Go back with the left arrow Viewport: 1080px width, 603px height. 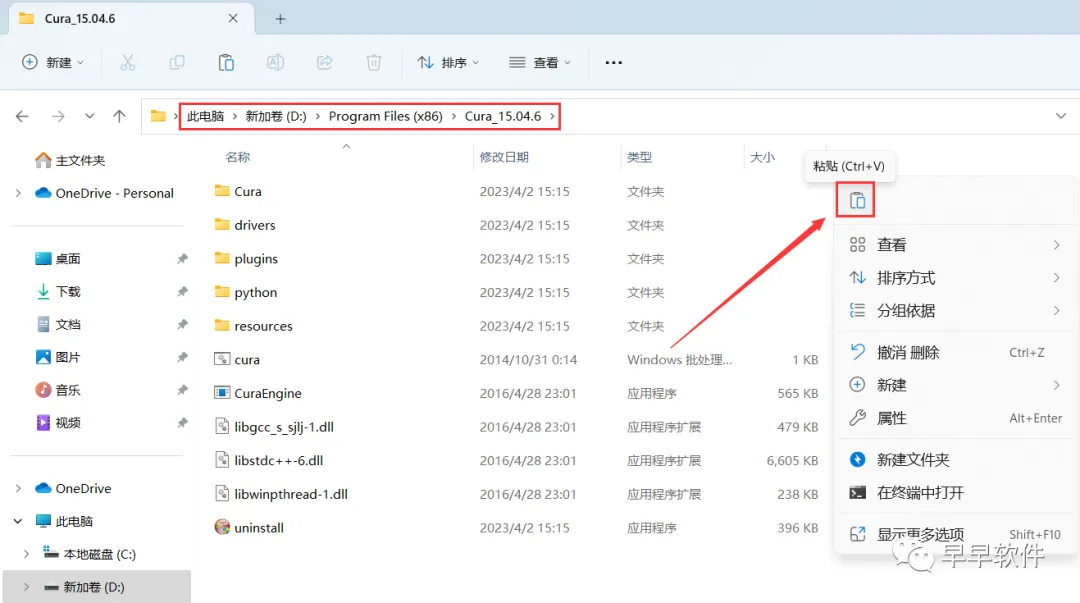coord(22,116)
